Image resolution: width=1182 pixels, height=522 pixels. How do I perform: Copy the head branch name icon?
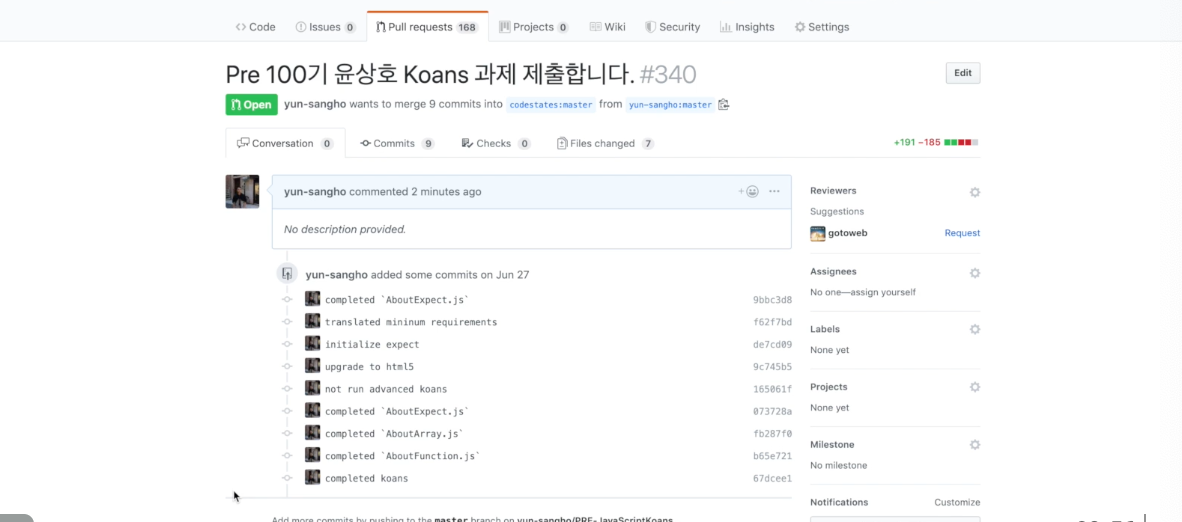click(x=724, y=104)
